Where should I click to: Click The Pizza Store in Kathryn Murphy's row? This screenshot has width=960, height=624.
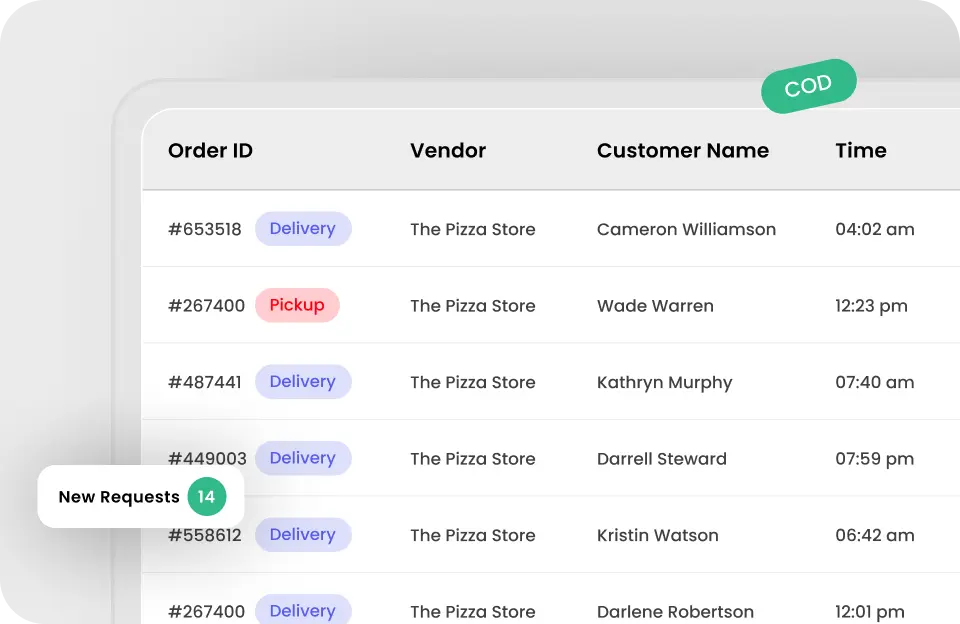pos(473,382)
